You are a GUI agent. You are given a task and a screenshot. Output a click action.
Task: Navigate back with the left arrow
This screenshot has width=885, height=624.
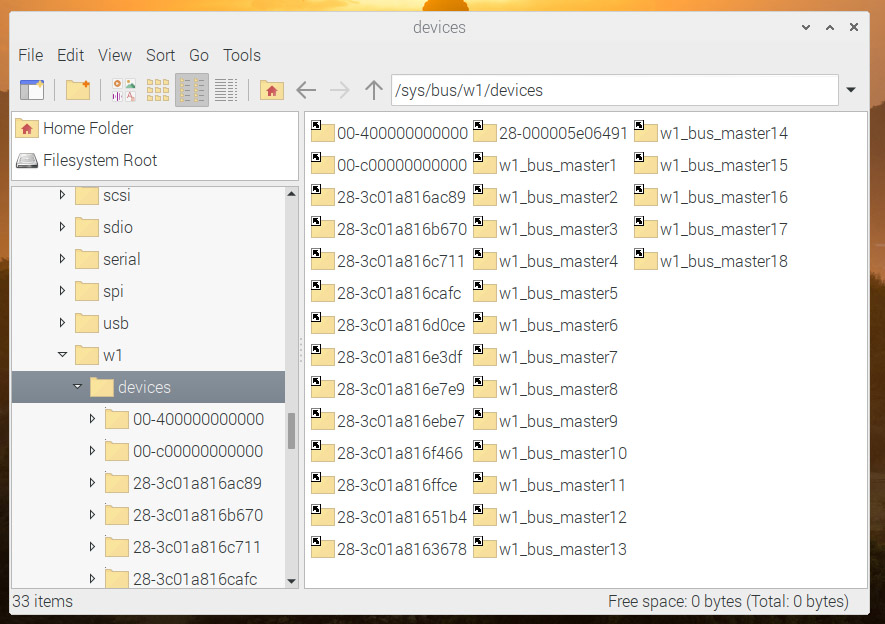coord(306,90)
